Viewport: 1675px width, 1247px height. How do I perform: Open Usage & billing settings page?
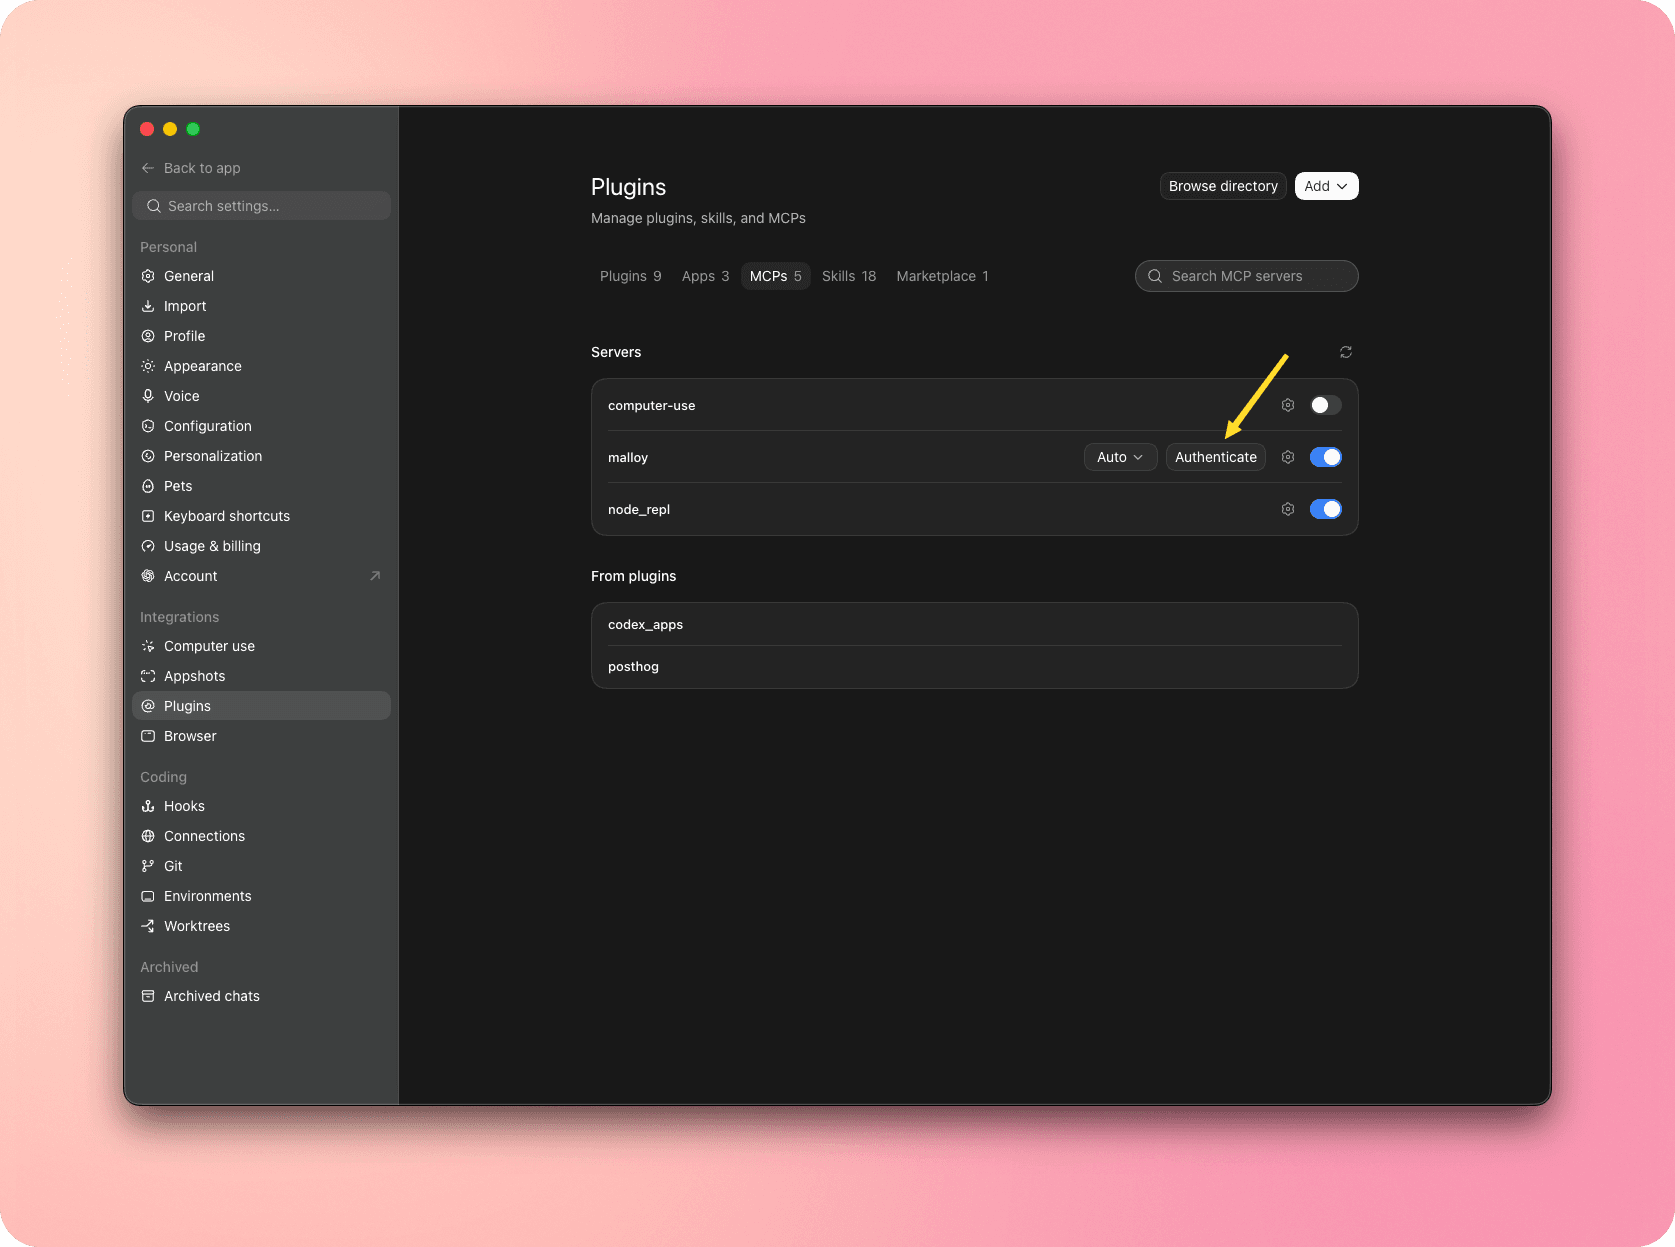[x=261, y=546]
